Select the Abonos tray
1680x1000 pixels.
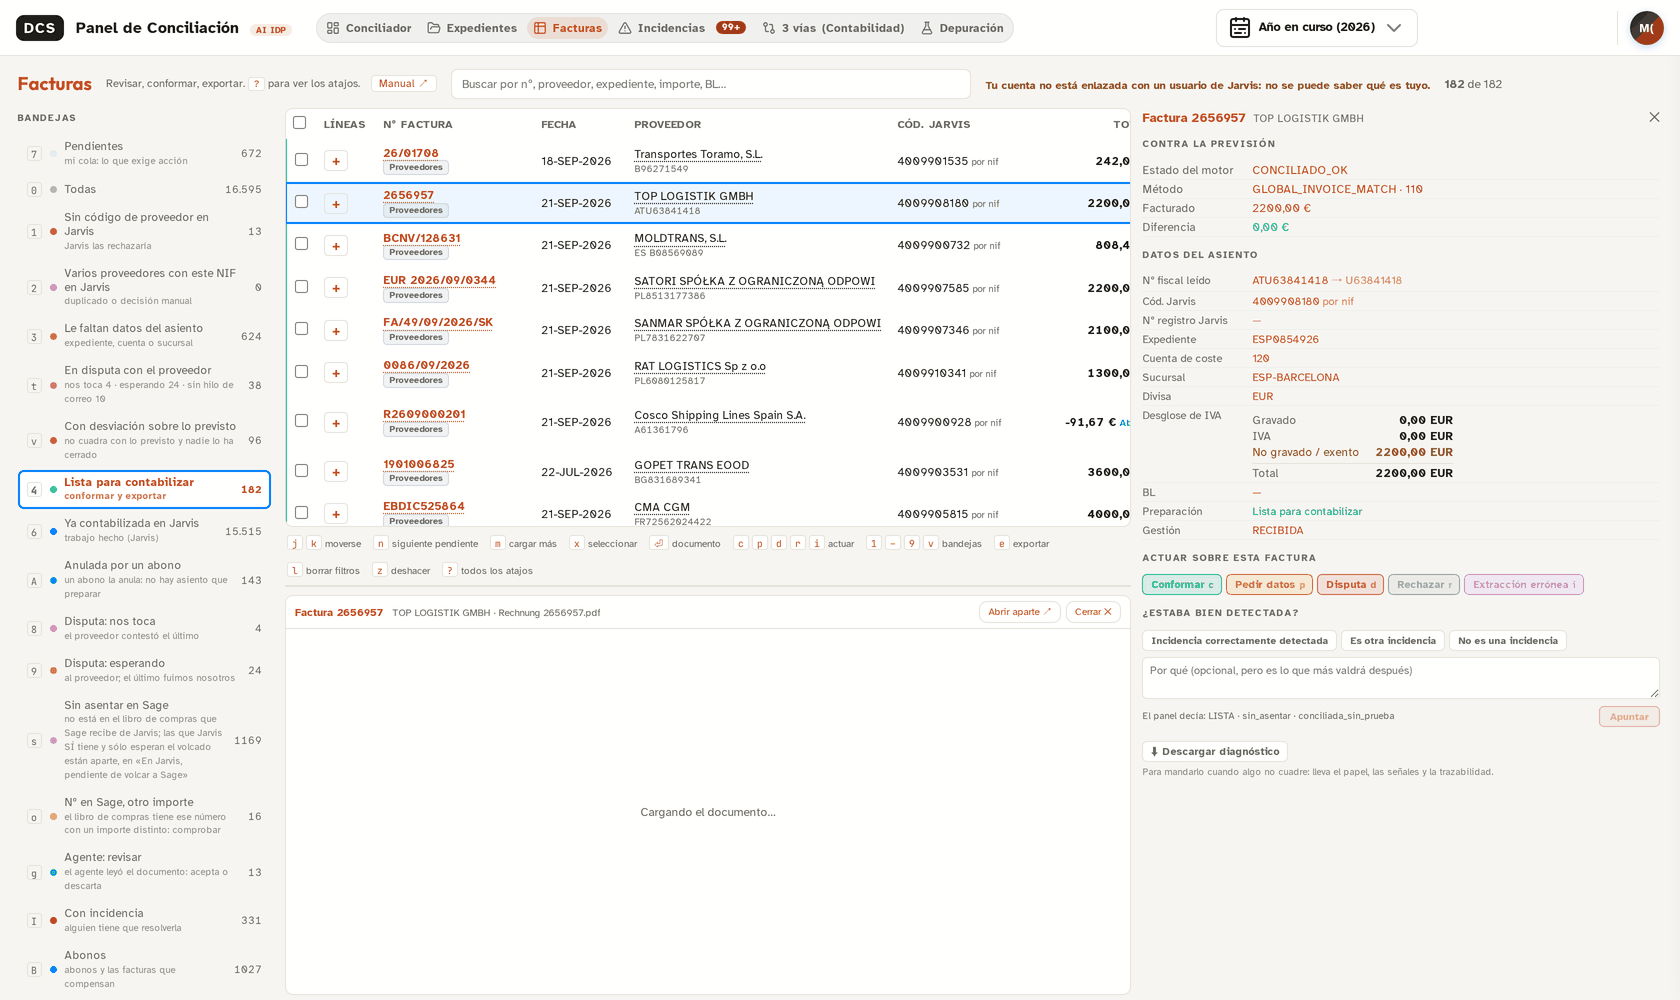tap(144, 969)
